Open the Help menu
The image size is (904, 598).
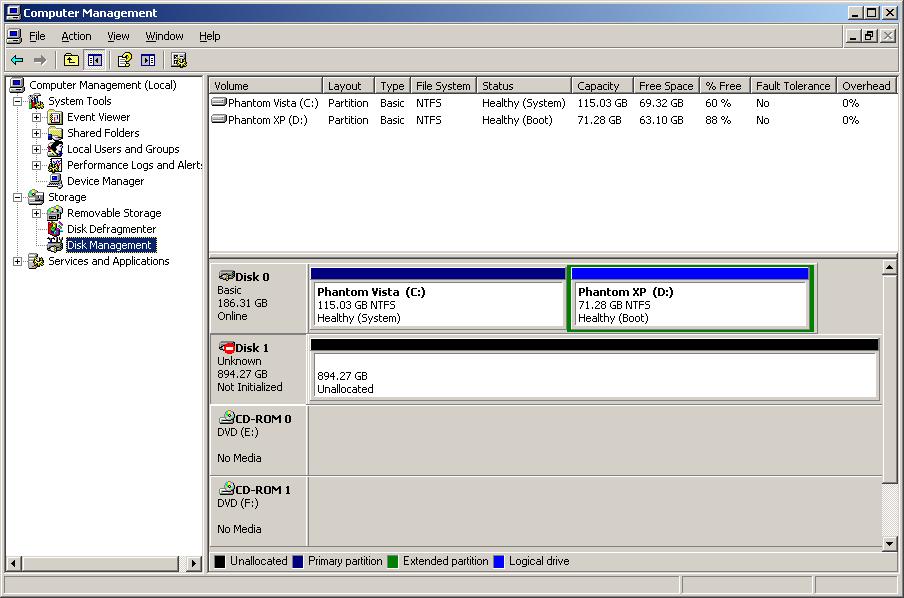(210, 36)
